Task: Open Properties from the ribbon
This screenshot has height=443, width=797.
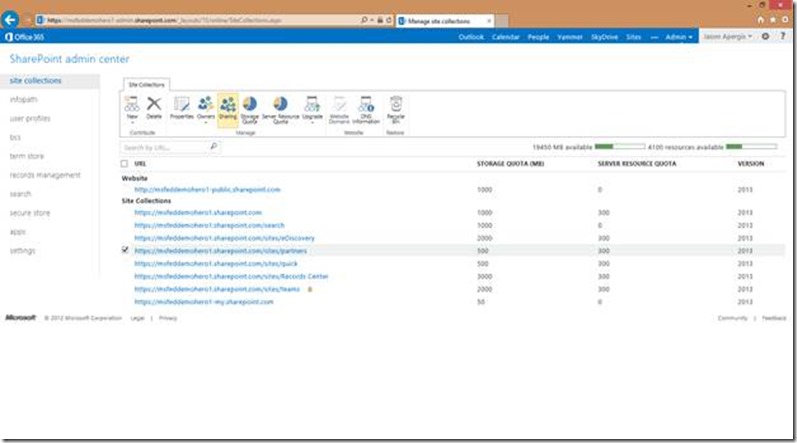Action: click(x=181, y=104)
